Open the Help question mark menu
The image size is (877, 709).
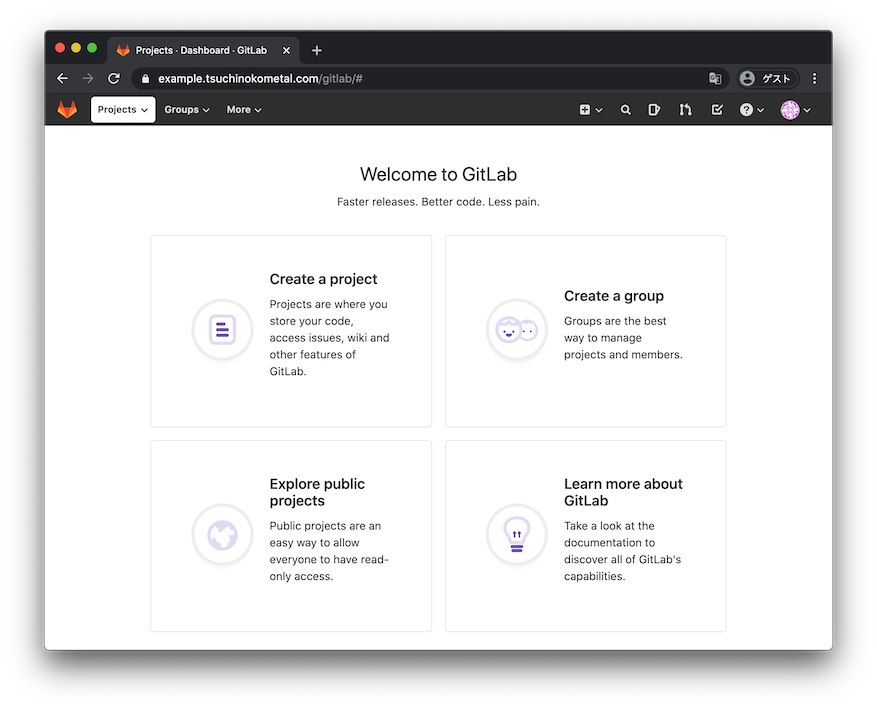(x=751, y=110)
